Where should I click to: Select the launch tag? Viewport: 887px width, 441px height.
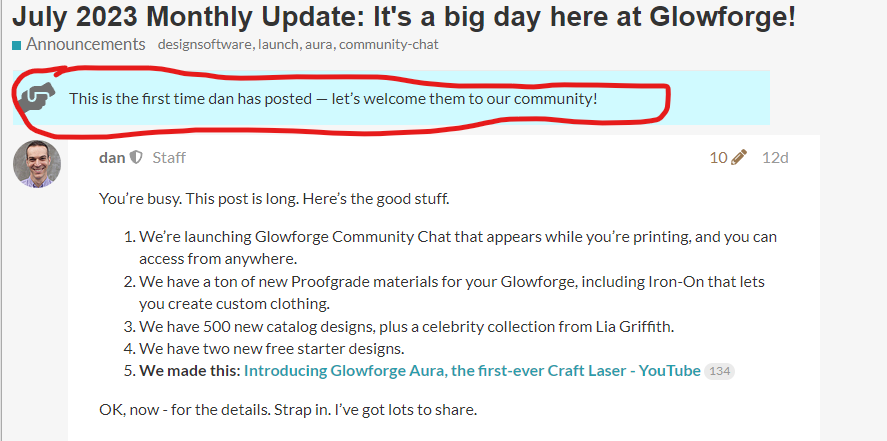tap(279, 44)
